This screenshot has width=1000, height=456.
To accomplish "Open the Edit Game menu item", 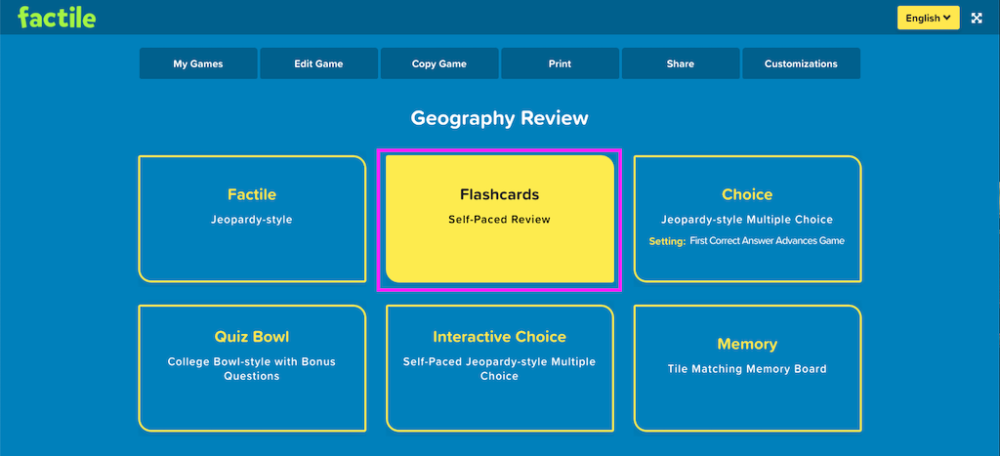I will point(318,64).
